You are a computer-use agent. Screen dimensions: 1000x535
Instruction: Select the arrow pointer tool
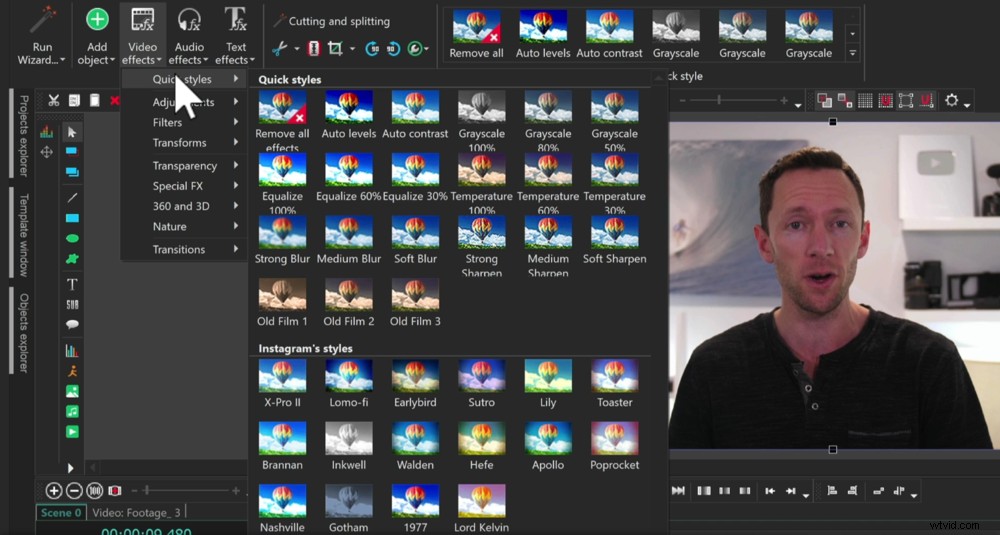pyautogui.click(x=72, y=132)
